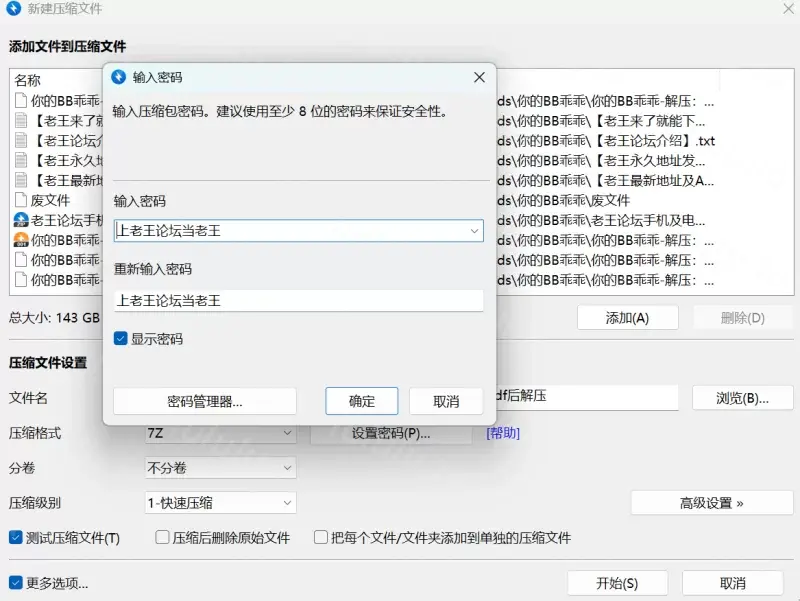The width and height of the screenshot is (800, 601).
Task: Select the path ending 【老王论坛介绍】.txt
Action: [606, 141]
